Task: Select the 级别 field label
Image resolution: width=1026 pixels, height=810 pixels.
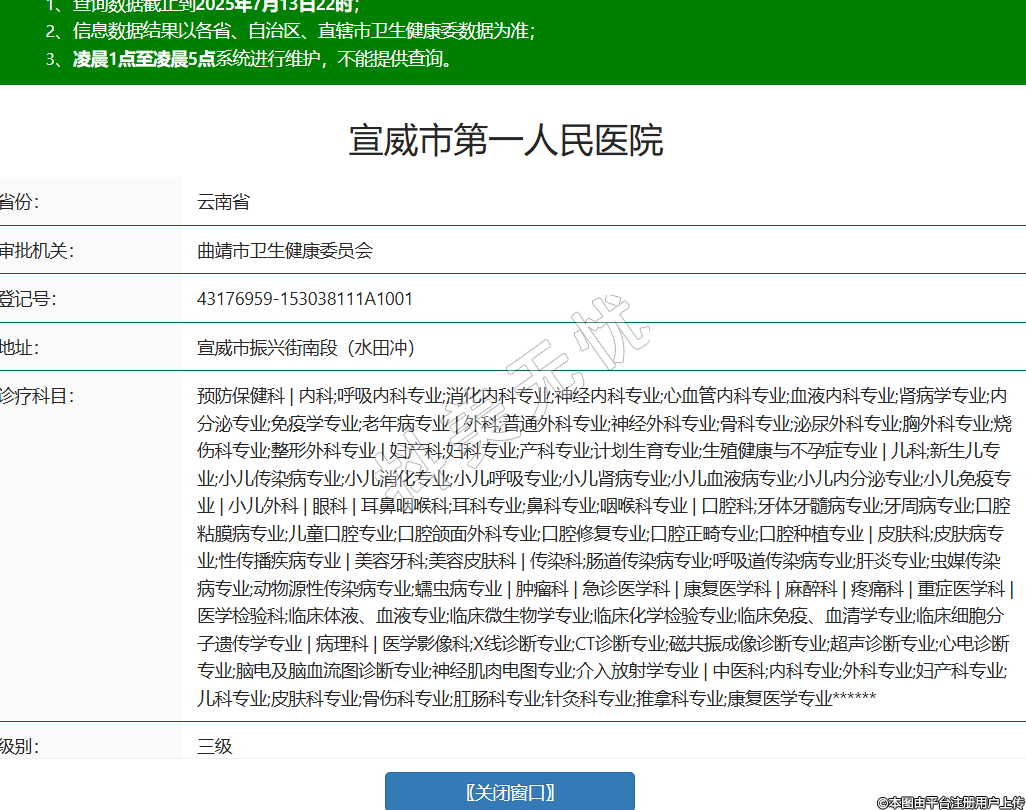Action: coord(20,746)
